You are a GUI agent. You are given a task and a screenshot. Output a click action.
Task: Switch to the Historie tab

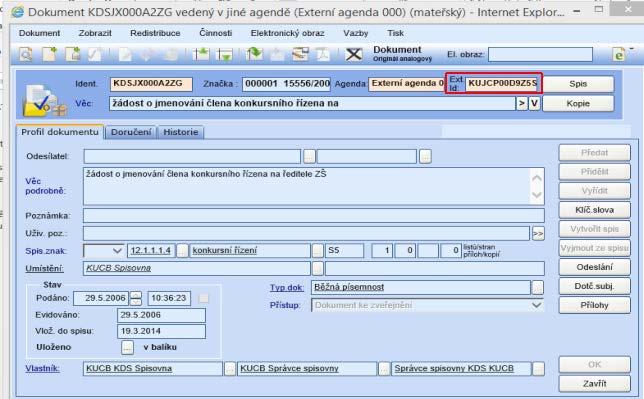point(181,132)
